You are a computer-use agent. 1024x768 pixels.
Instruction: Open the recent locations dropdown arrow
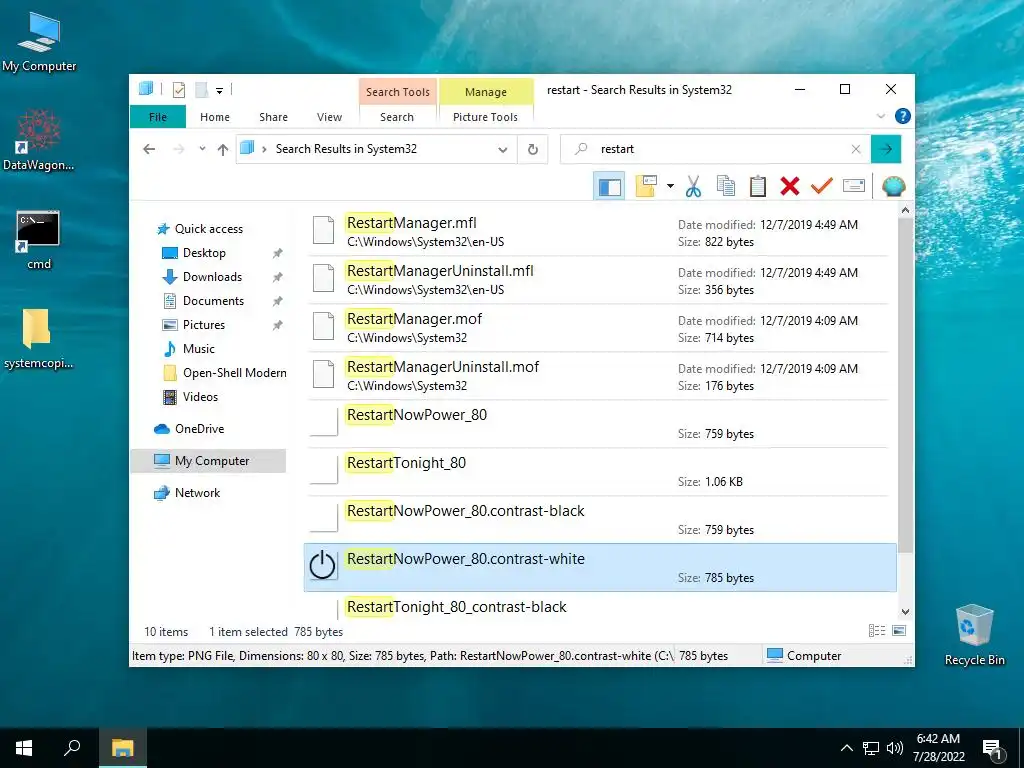(202, 150)
